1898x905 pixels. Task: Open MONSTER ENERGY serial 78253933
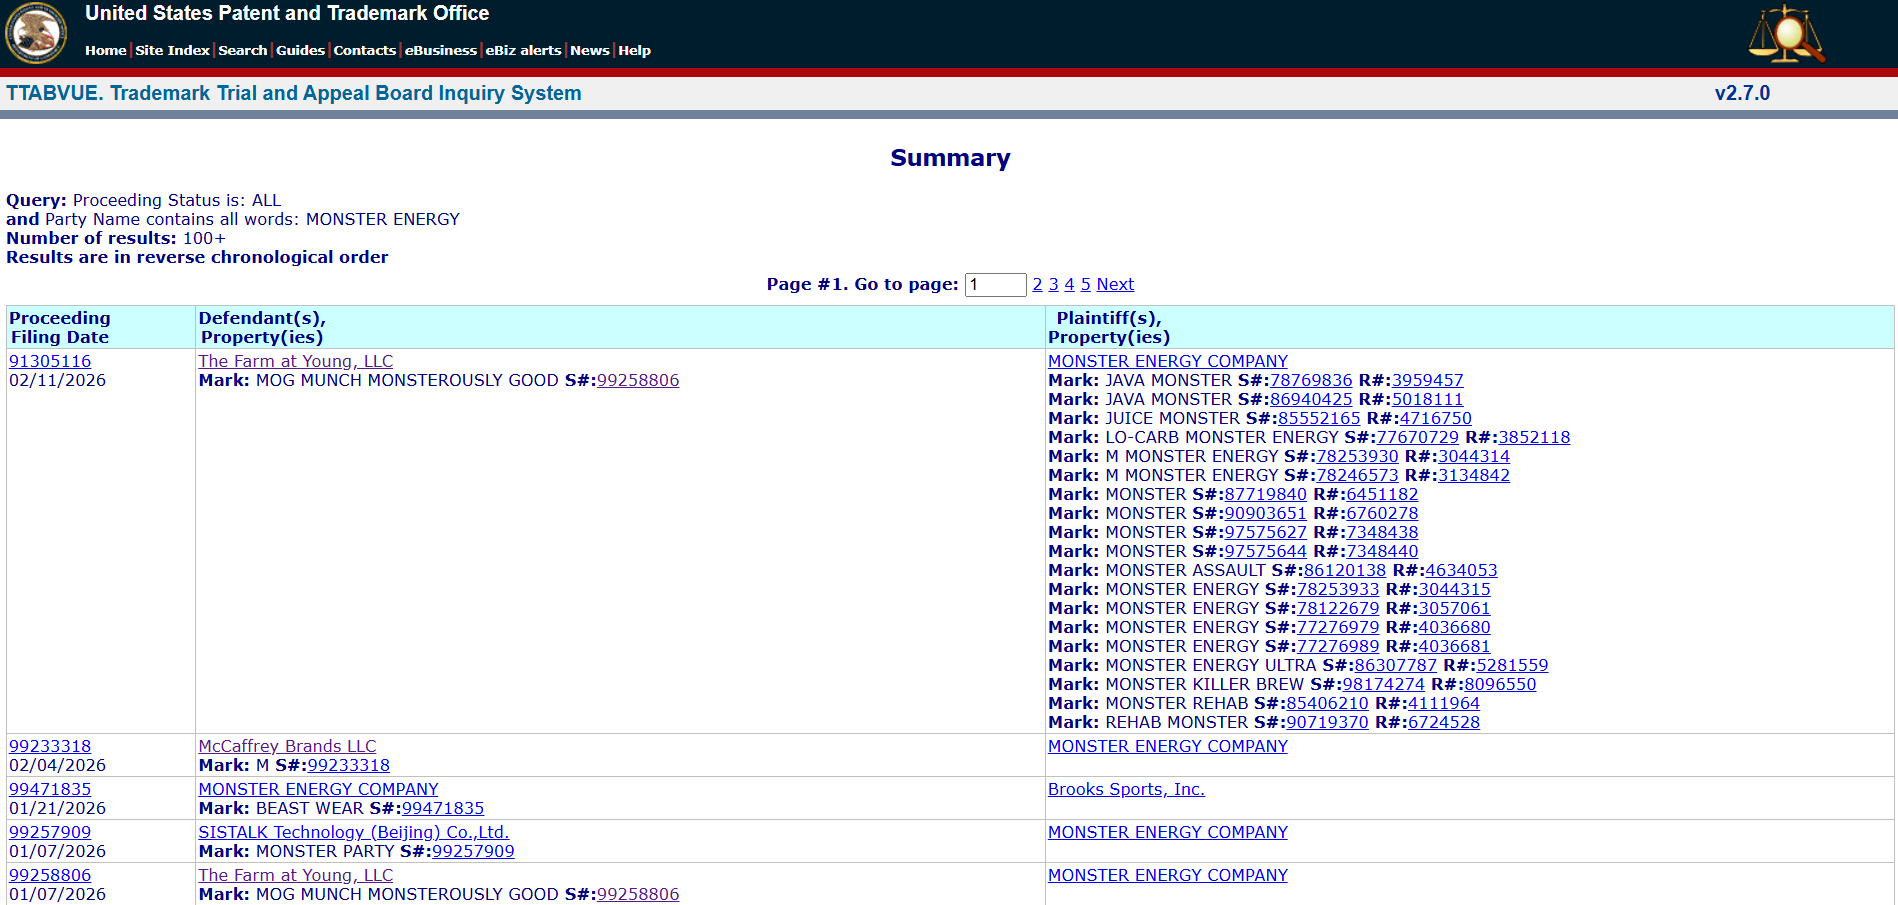coord(1338,589)
